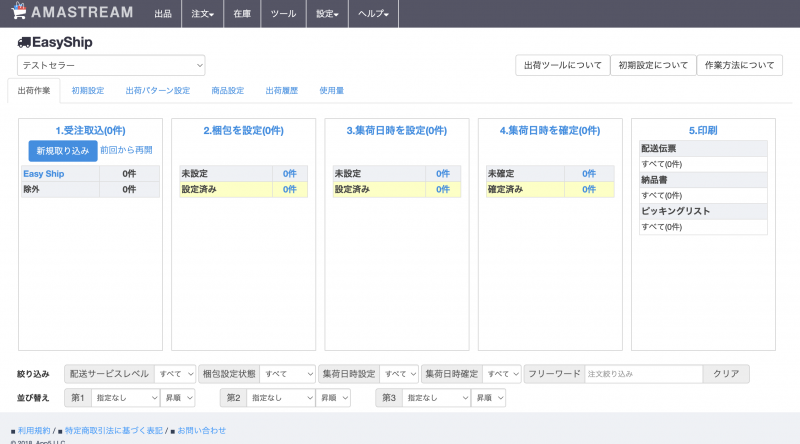Click the 5.印刷 heading
Screen dimensions: 800x444
pos(703,131)
